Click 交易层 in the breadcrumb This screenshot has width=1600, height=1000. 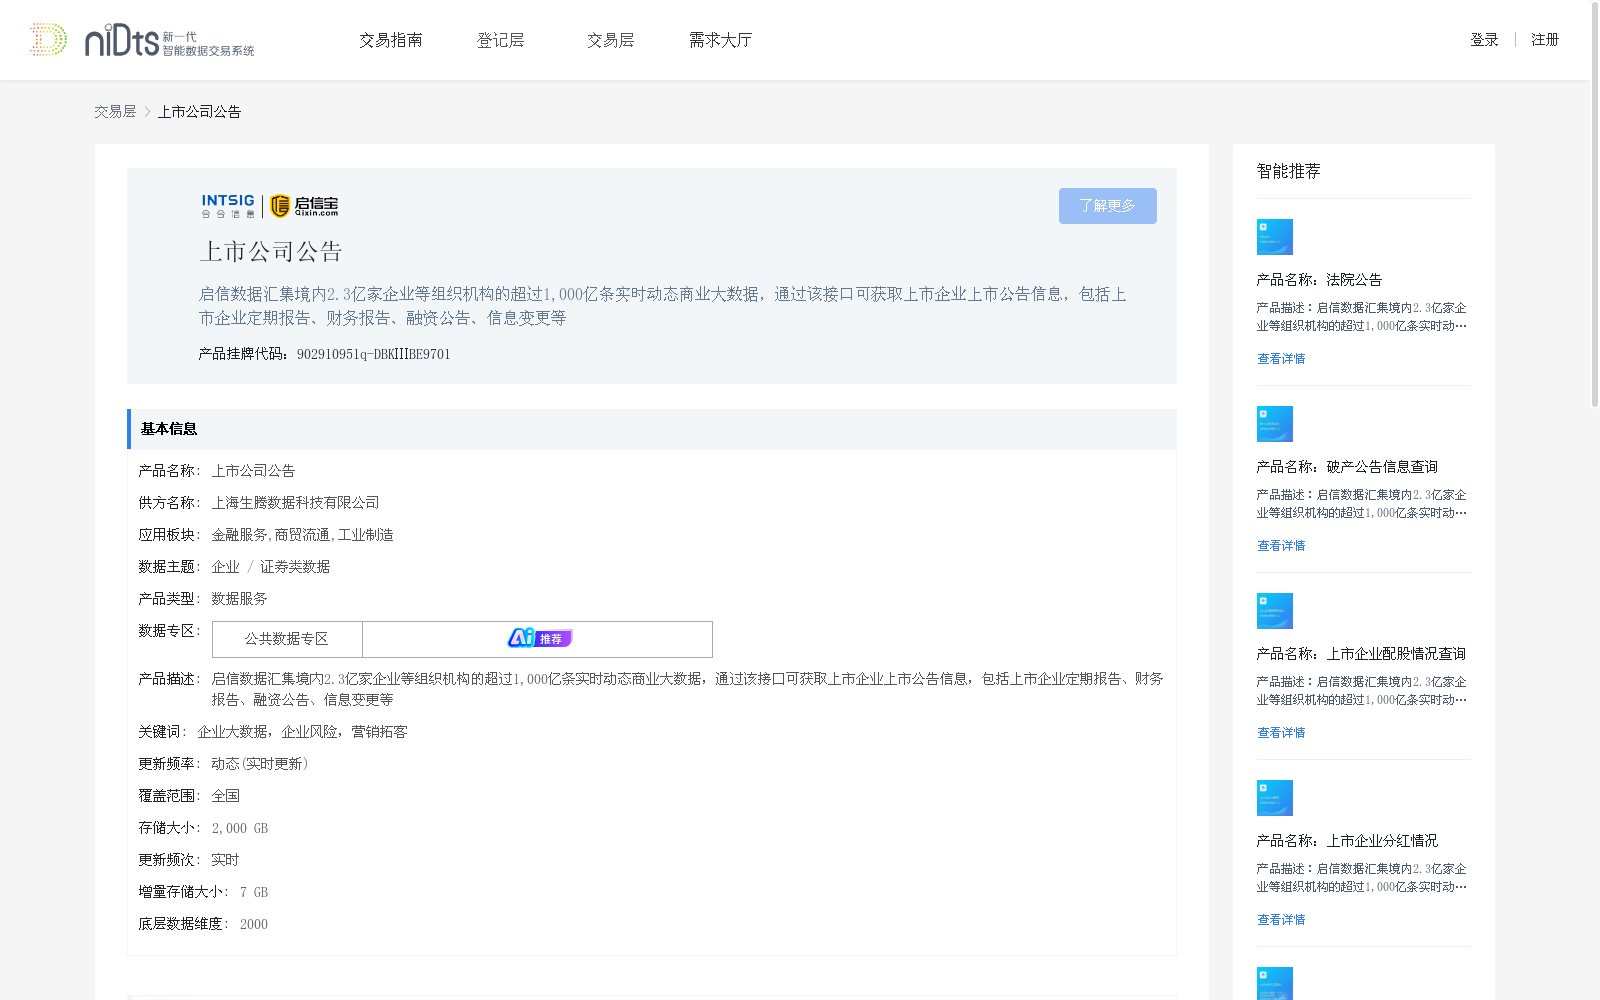(115, 112)
